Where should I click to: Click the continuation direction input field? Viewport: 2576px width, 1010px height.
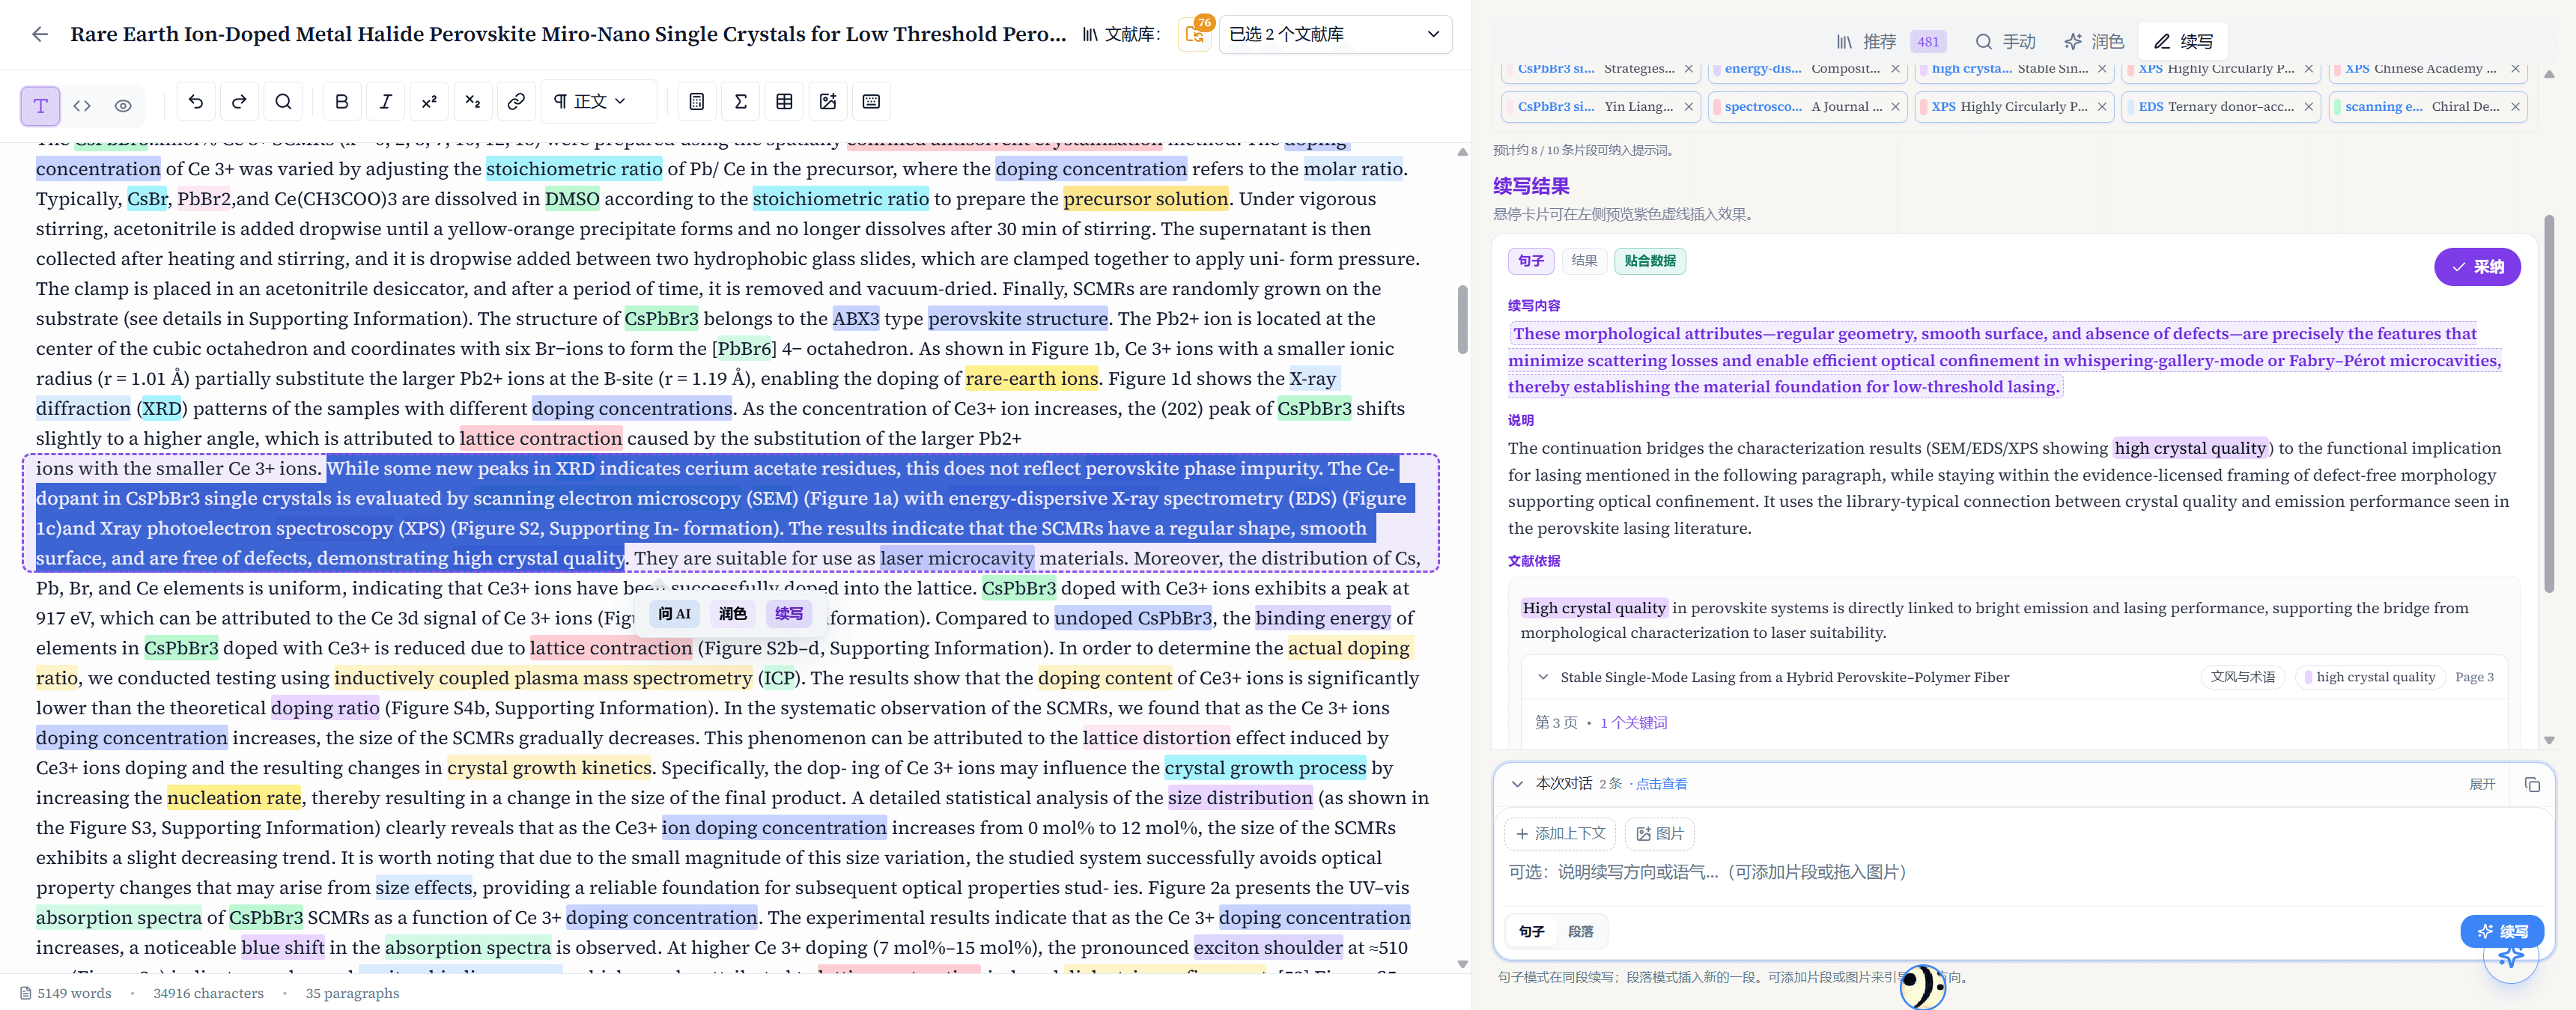2020,872
